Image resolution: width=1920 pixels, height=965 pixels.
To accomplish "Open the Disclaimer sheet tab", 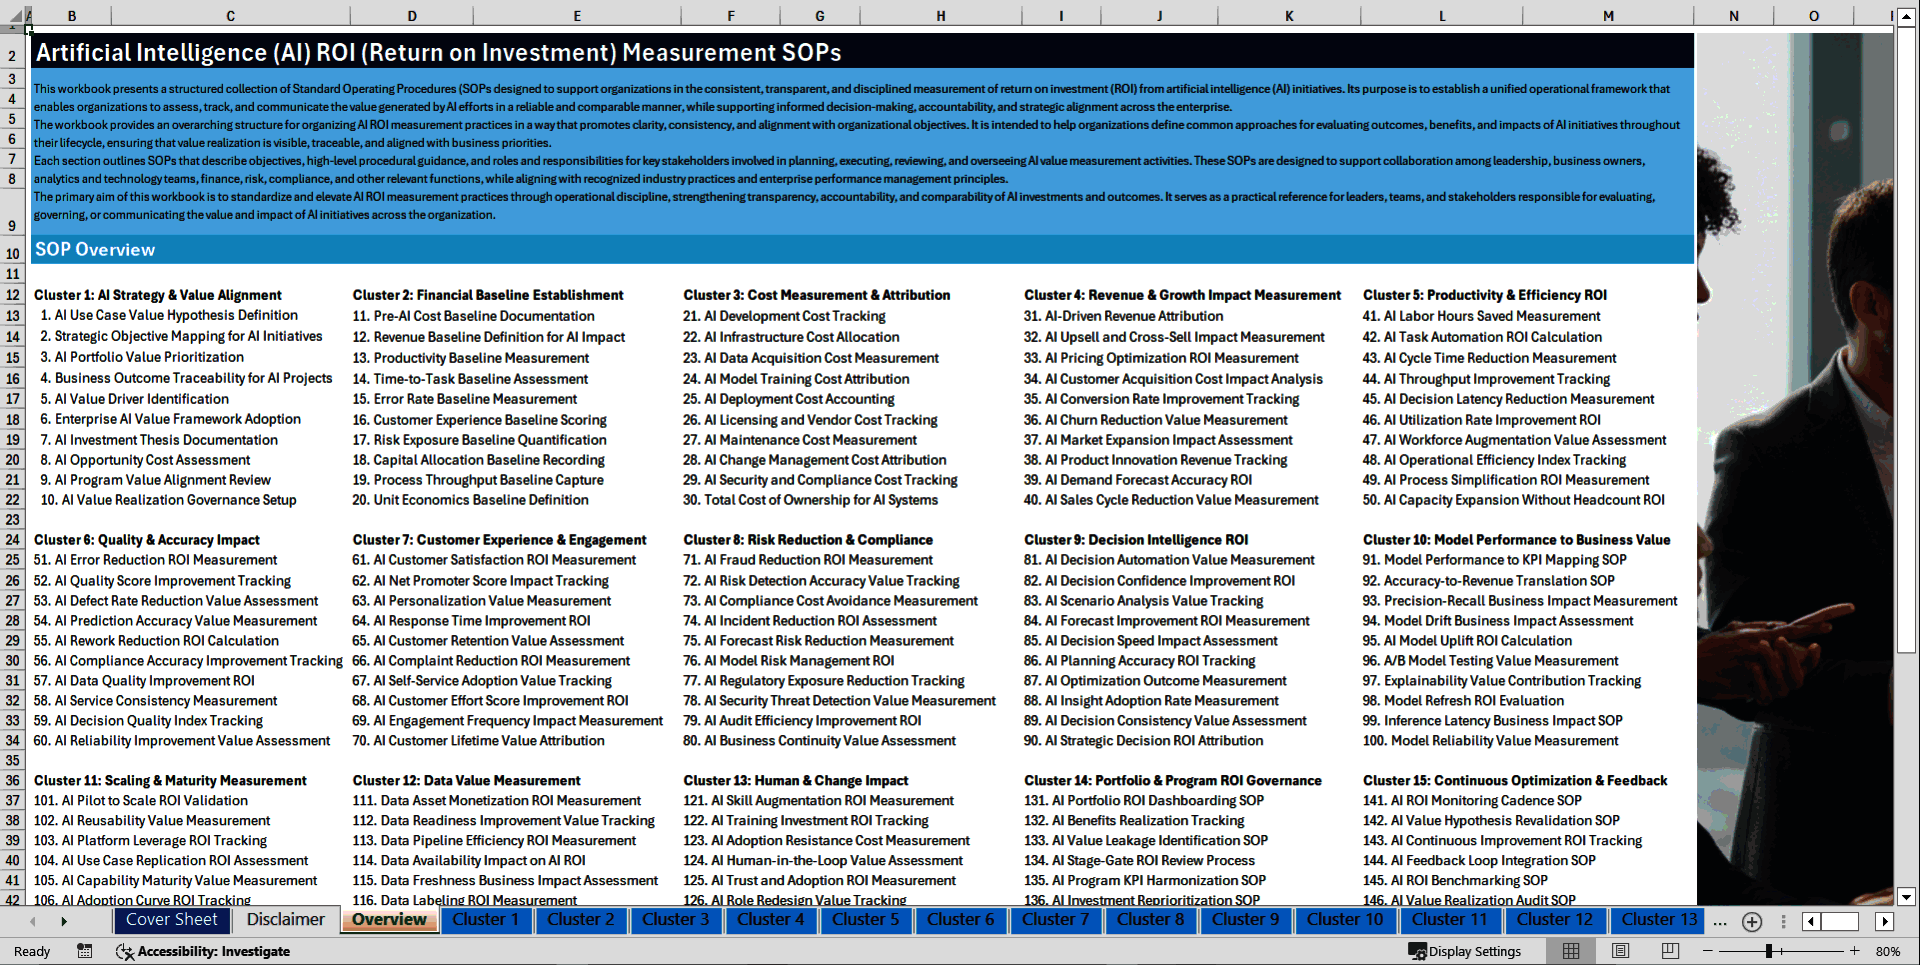I will [285, 919].
